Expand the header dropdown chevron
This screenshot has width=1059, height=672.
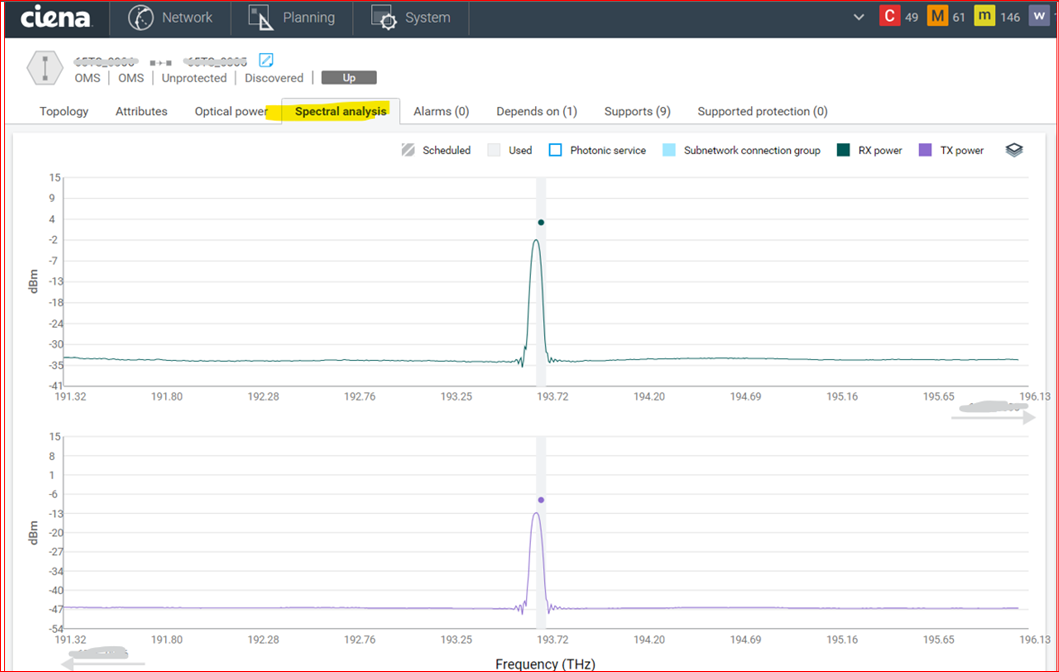point(858,17)
